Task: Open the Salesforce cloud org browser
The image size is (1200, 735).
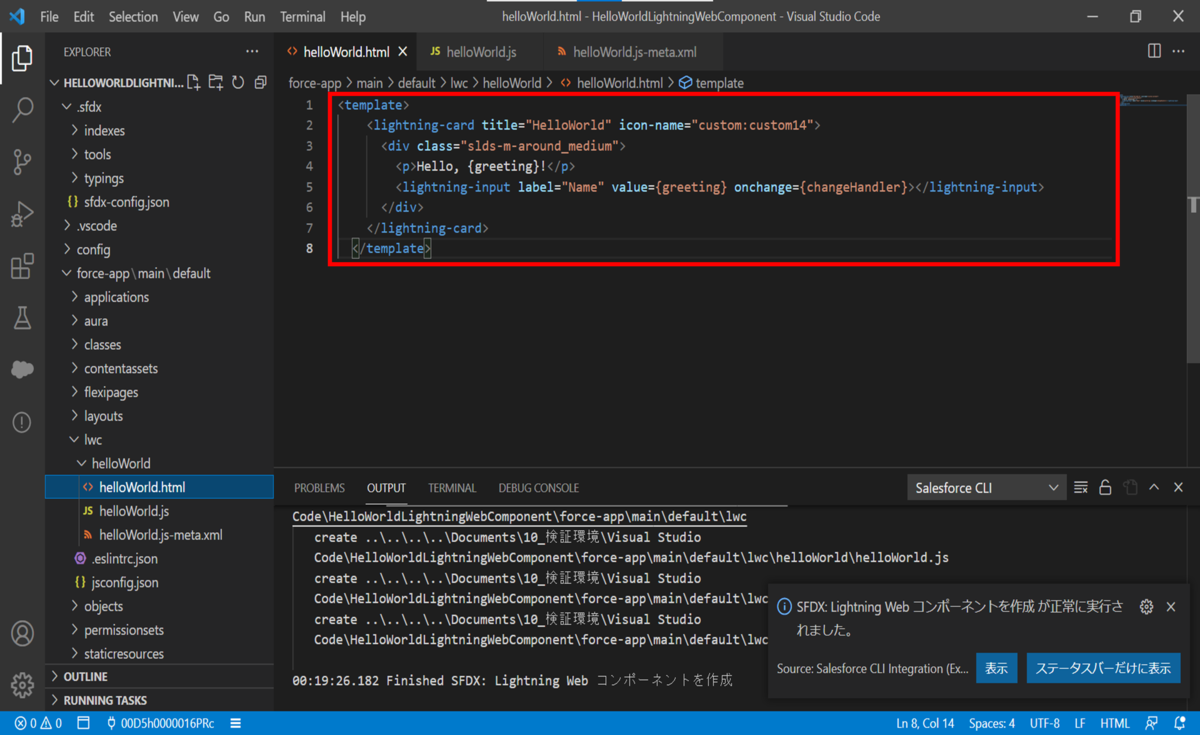Action: pos(22,370)
